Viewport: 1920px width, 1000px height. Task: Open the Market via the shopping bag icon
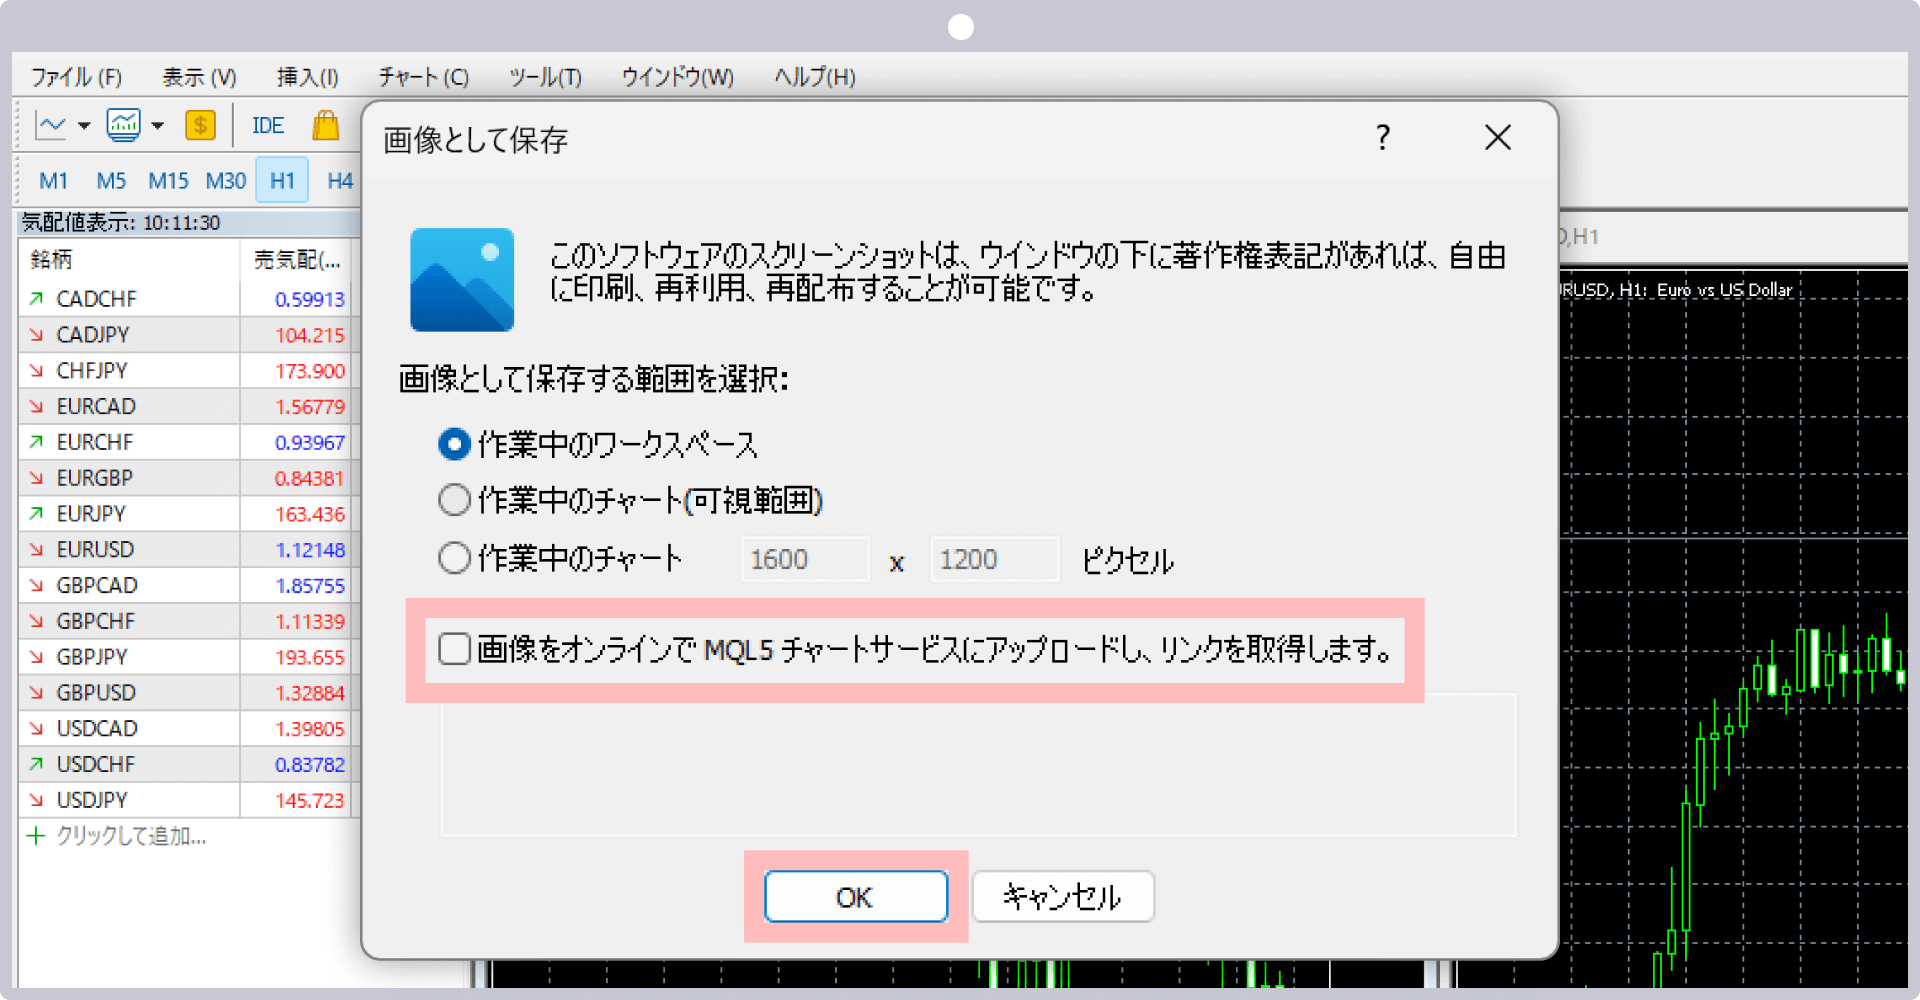326,126
